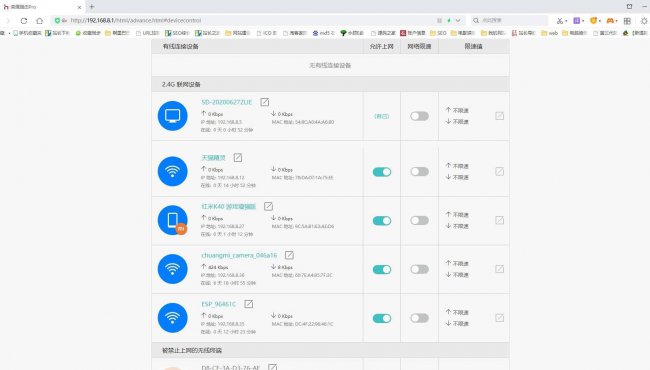Open the scissors screenshot tool dropdown
The height and width of the screenshot is (370, 650).
[x=566, y=21]
